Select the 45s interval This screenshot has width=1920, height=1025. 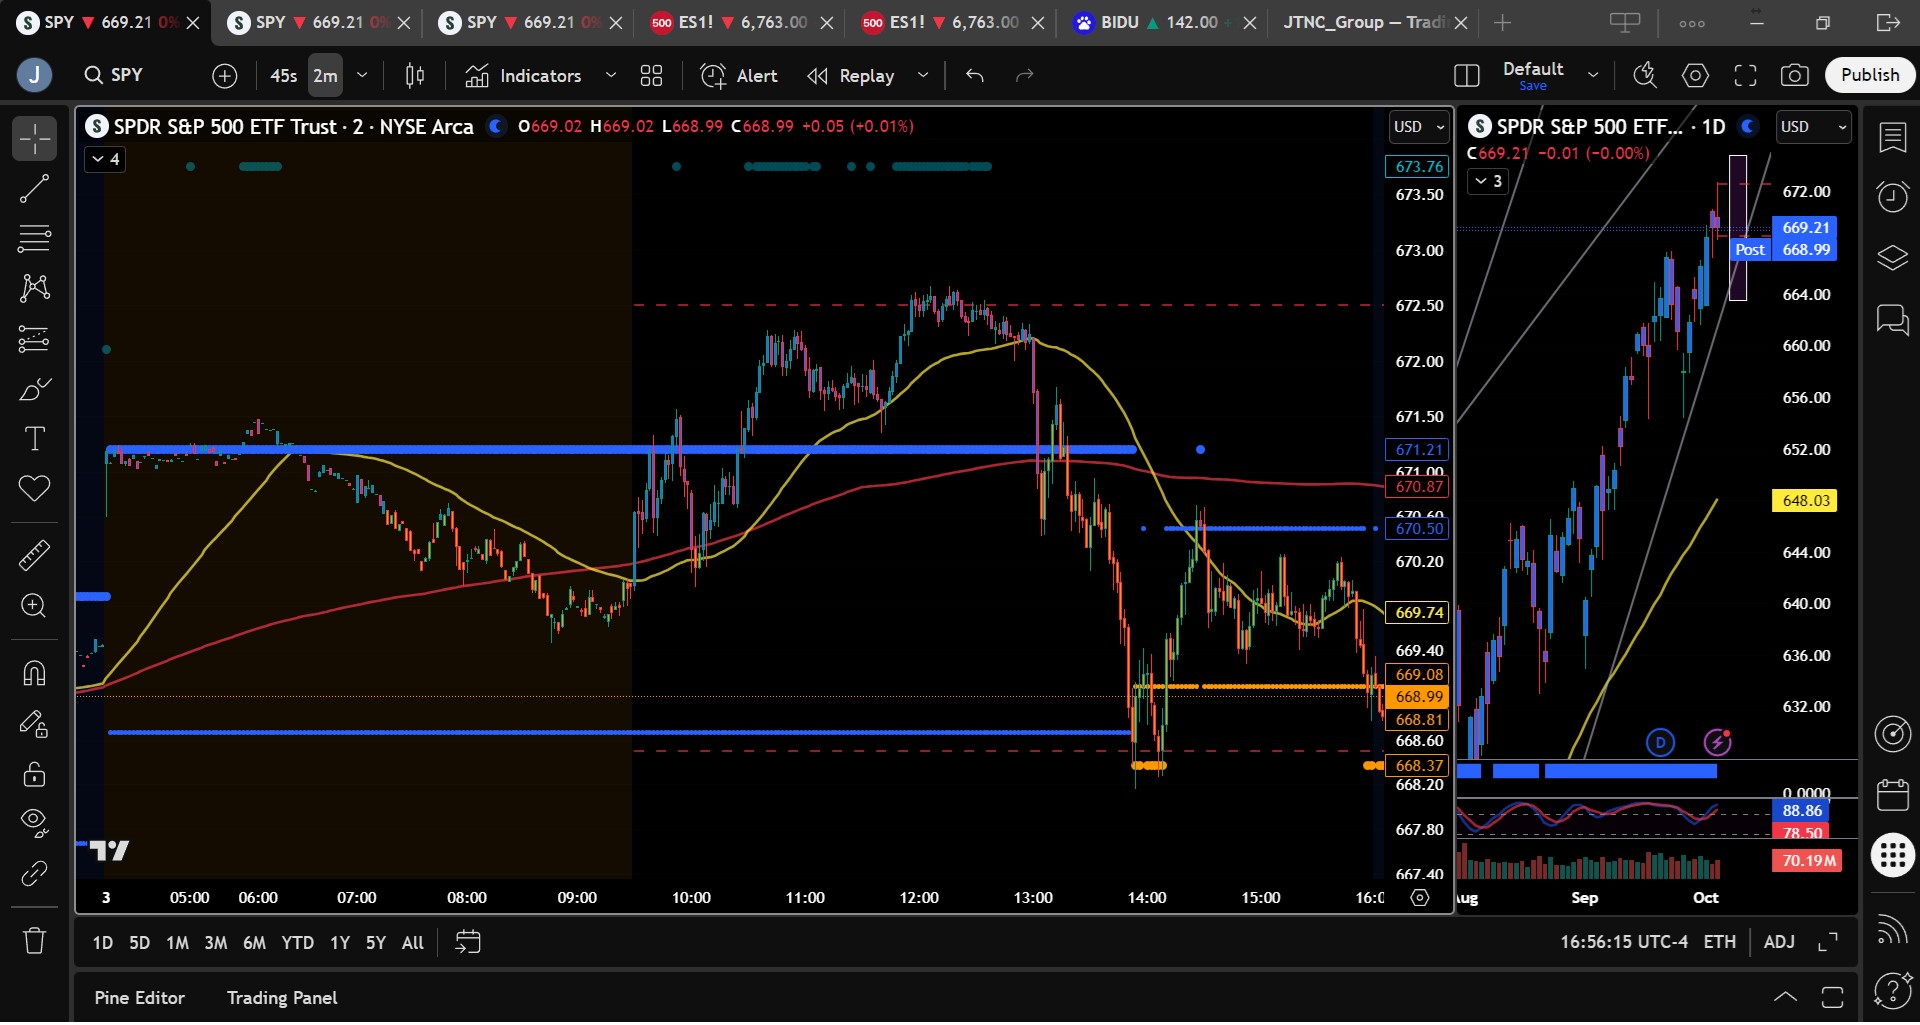[x=284, y=76]
